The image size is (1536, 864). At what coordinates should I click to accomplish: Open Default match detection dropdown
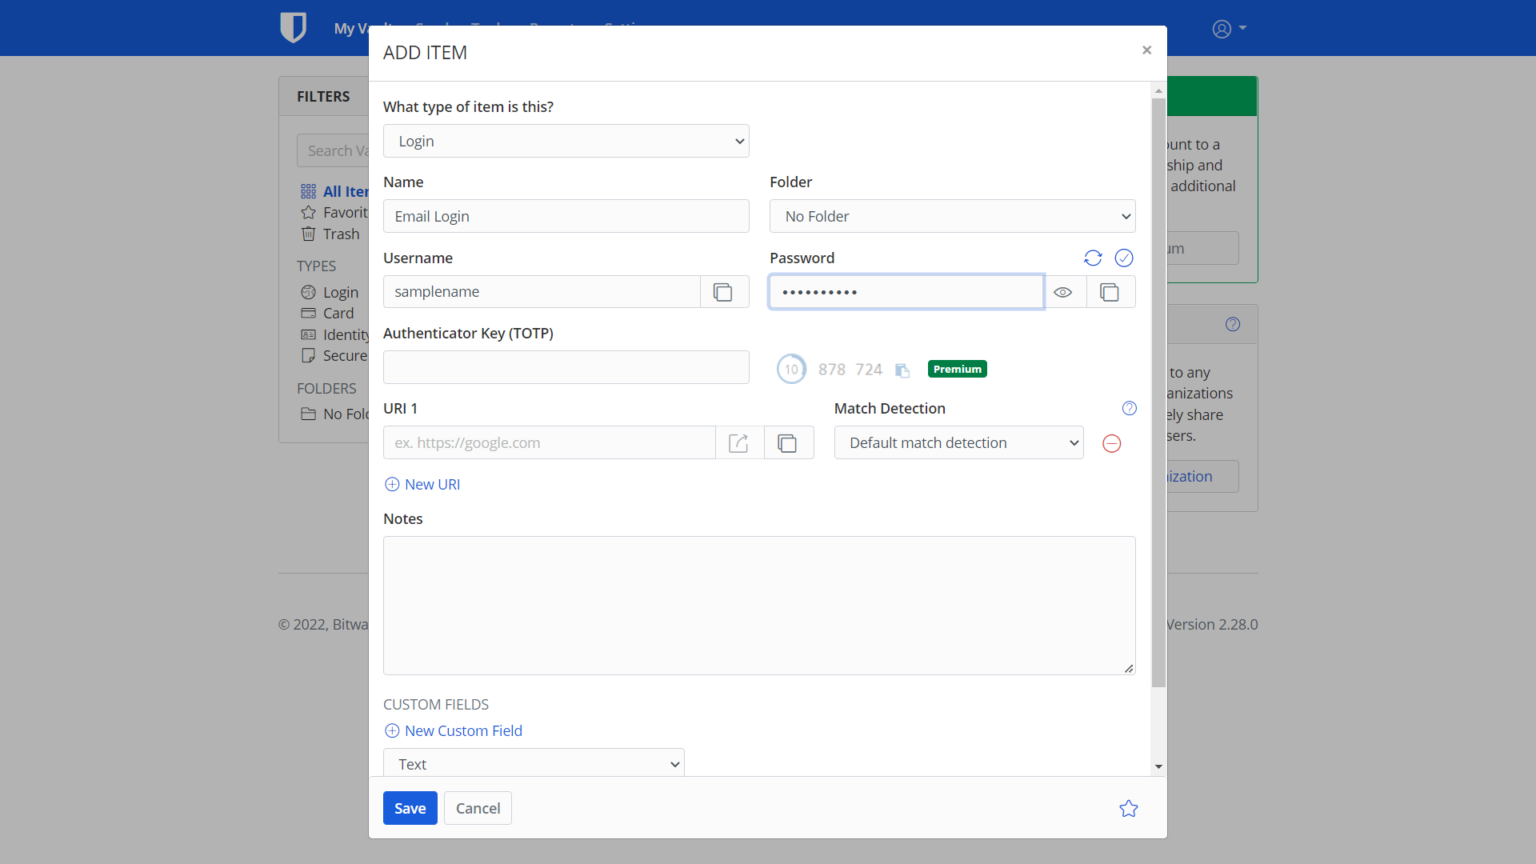[958, 443]
